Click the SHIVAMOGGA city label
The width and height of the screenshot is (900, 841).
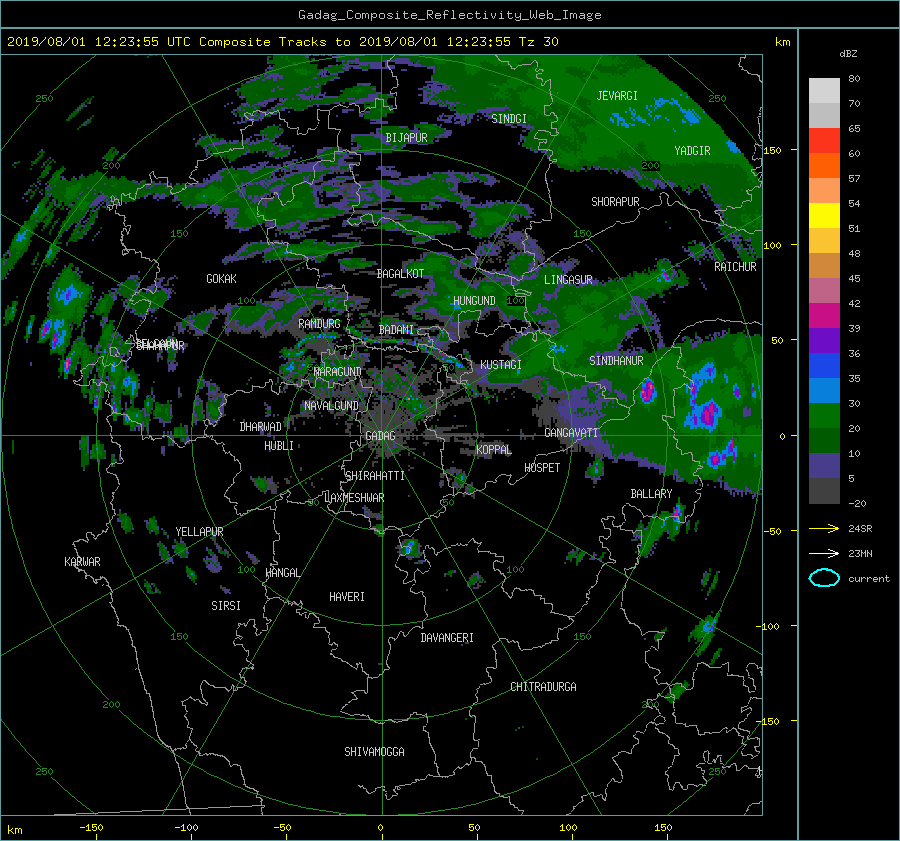tap(374, 752)
